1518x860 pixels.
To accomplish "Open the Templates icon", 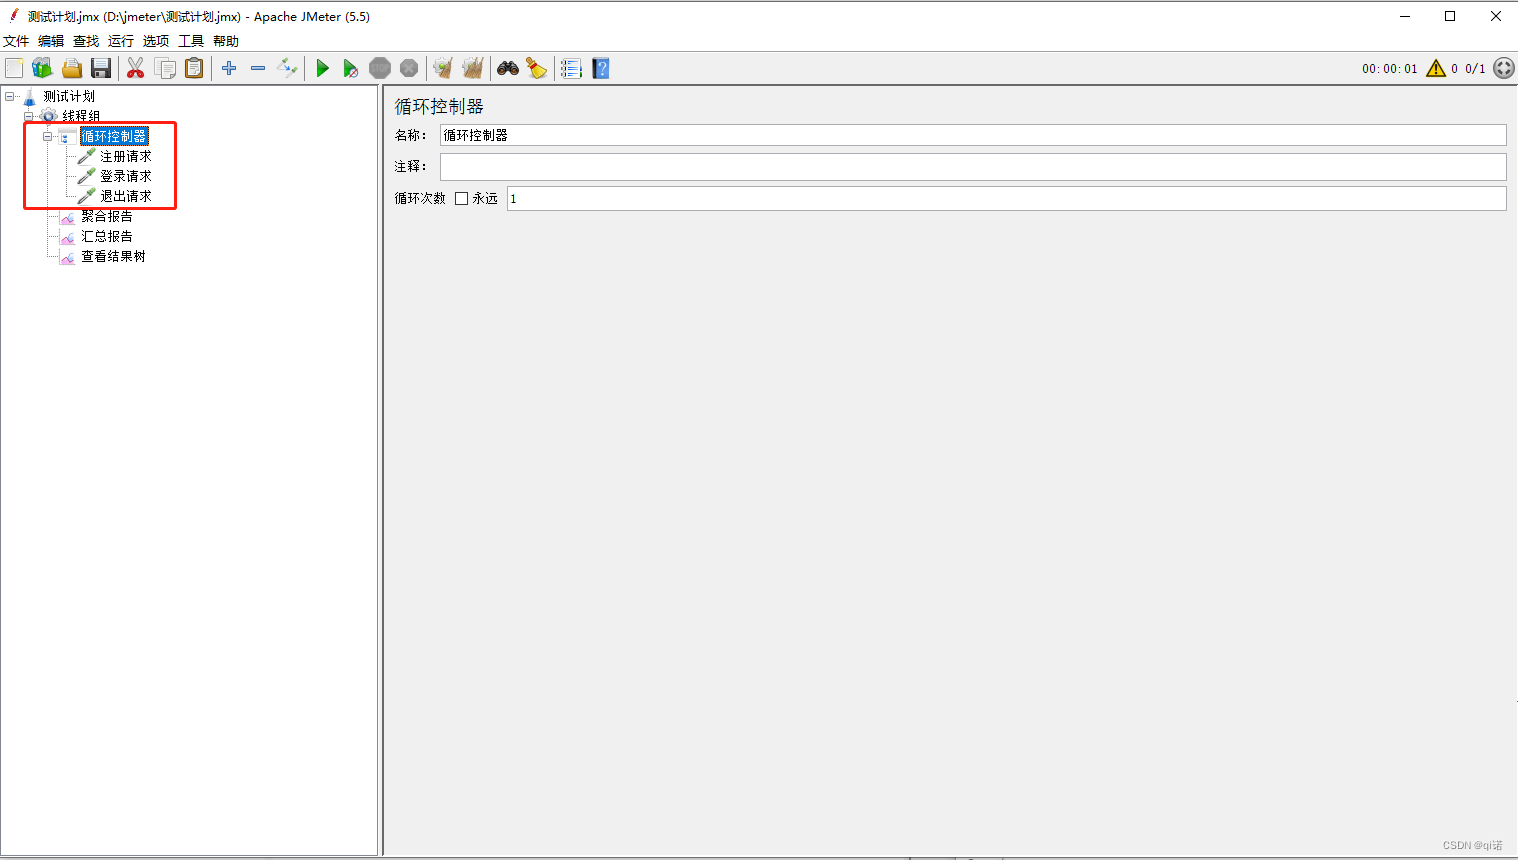I will point(42,68).
